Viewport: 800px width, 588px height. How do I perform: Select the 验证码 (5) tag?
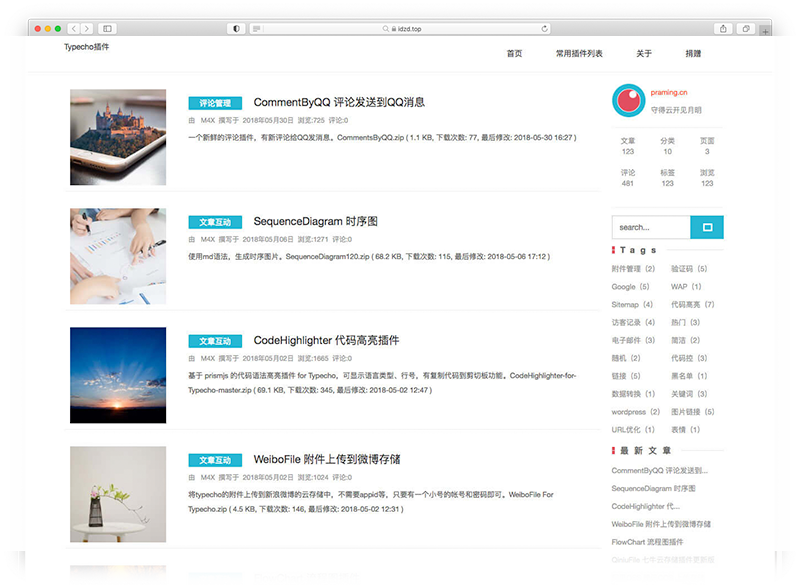[689, 268]
